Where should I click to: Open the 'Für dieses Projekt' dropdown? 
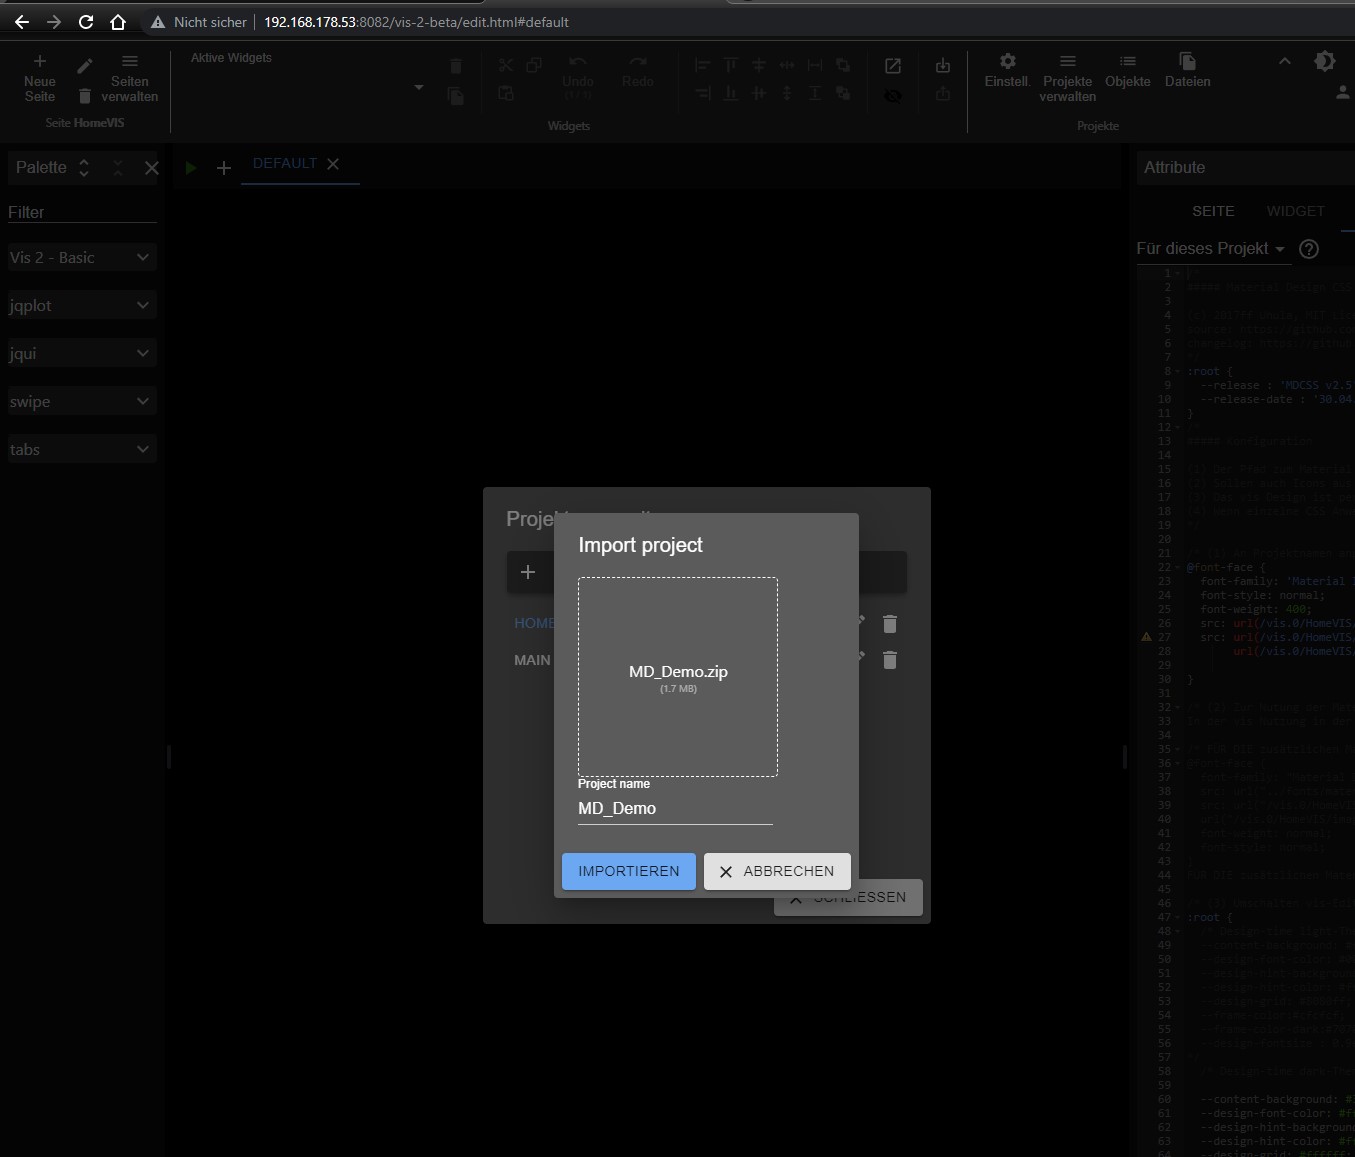point(1210,249)
